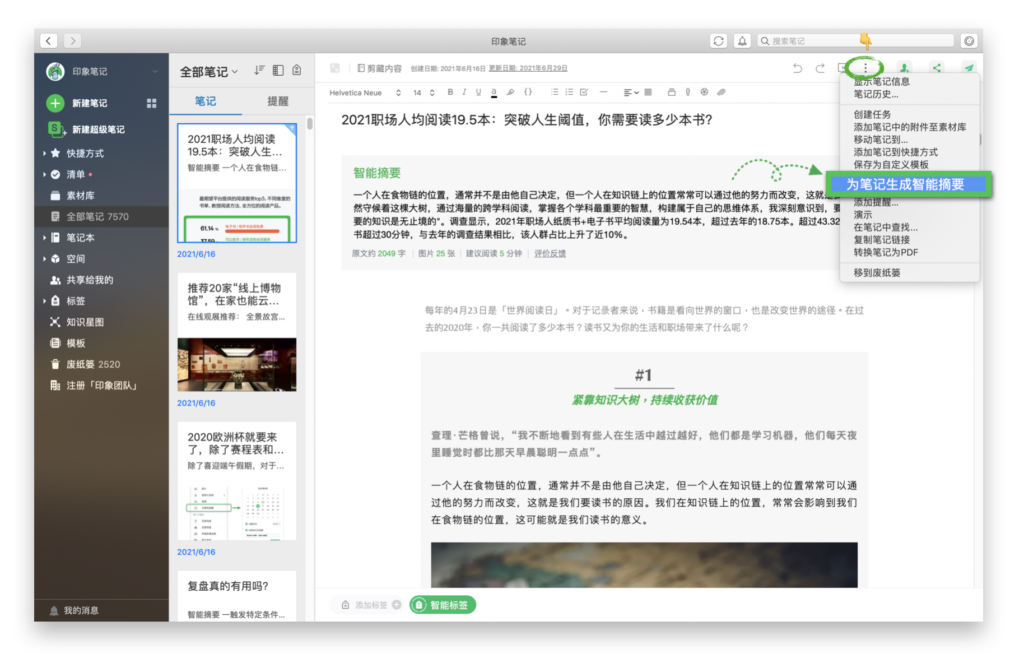Insert a bulleted list

[554, 92]
